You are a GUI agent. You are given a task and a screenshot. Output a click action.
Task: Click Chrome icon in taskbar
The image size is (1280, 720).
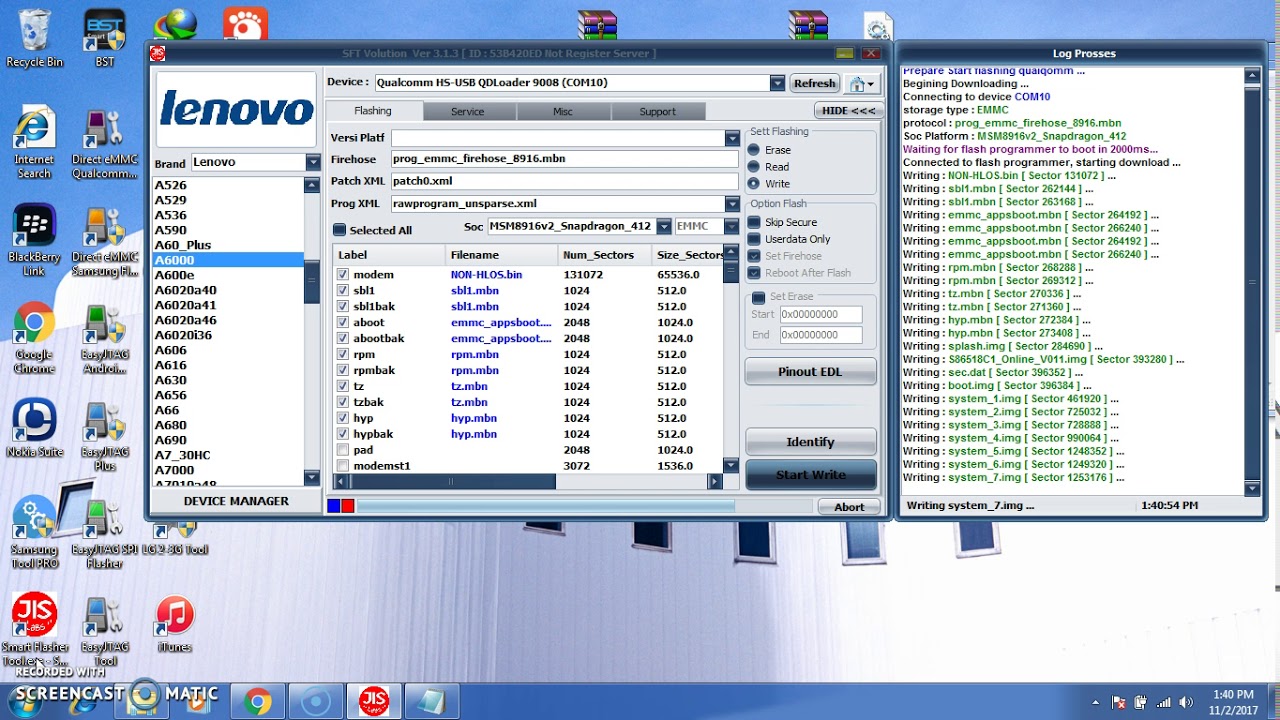[258, 702]
